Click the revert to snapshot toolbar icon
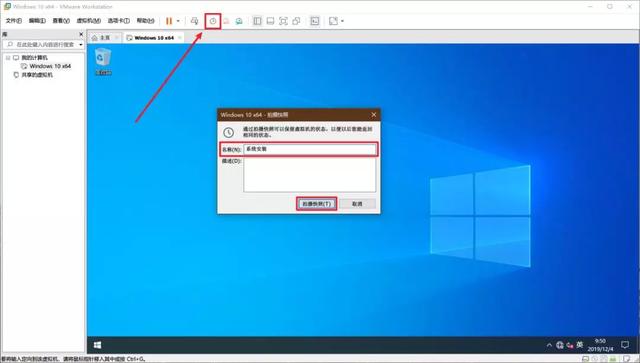Viewport: 640px width, 363px height. click(x=226, y=21)
